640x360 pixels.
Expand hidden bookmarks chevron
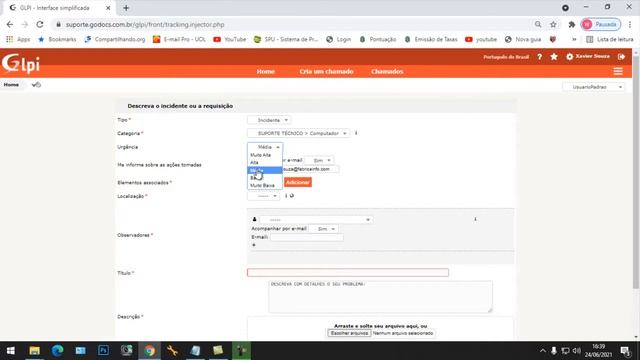click(574, 39)
